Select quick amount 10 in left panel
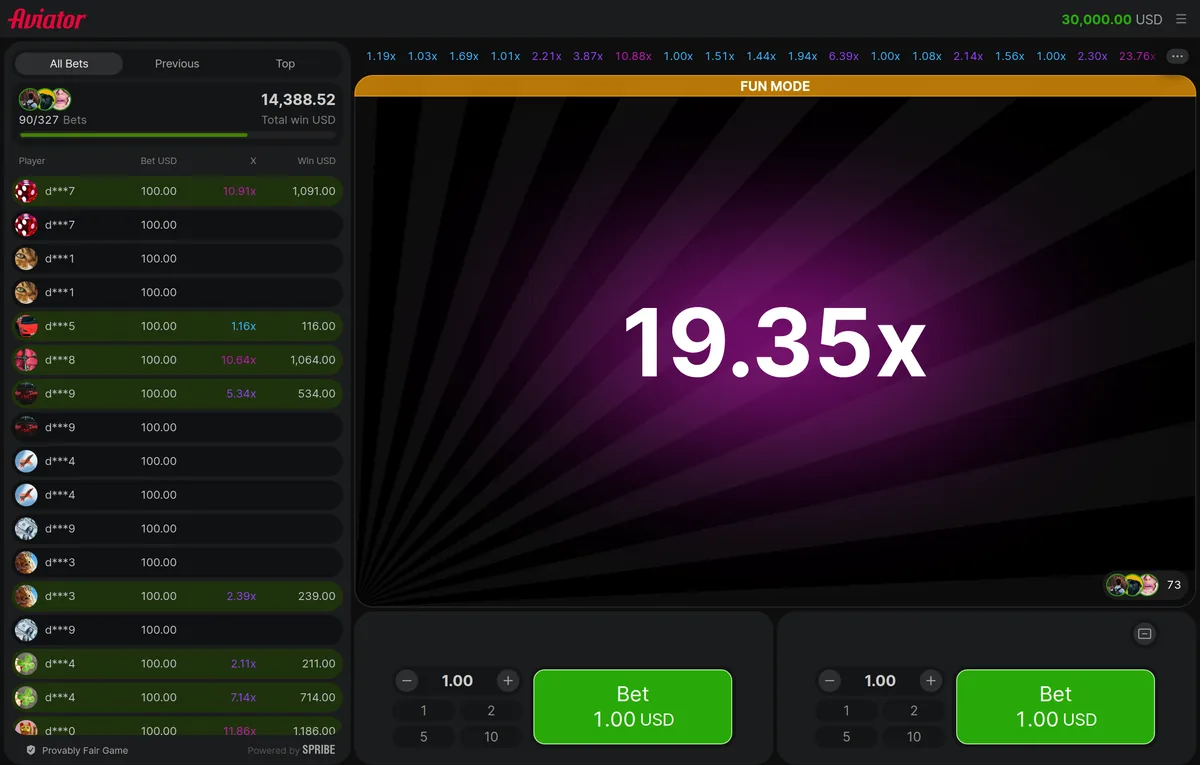The image size is (1200, 765). [491, 737]
